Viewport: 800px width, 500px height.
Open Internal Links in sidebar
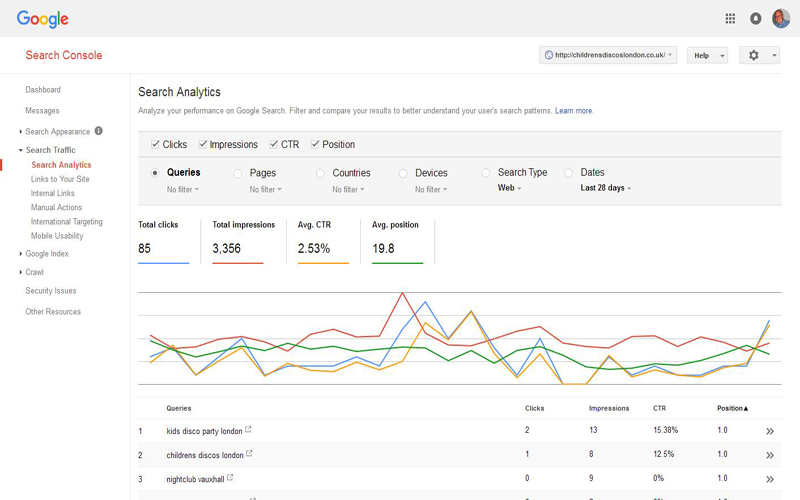53,193
